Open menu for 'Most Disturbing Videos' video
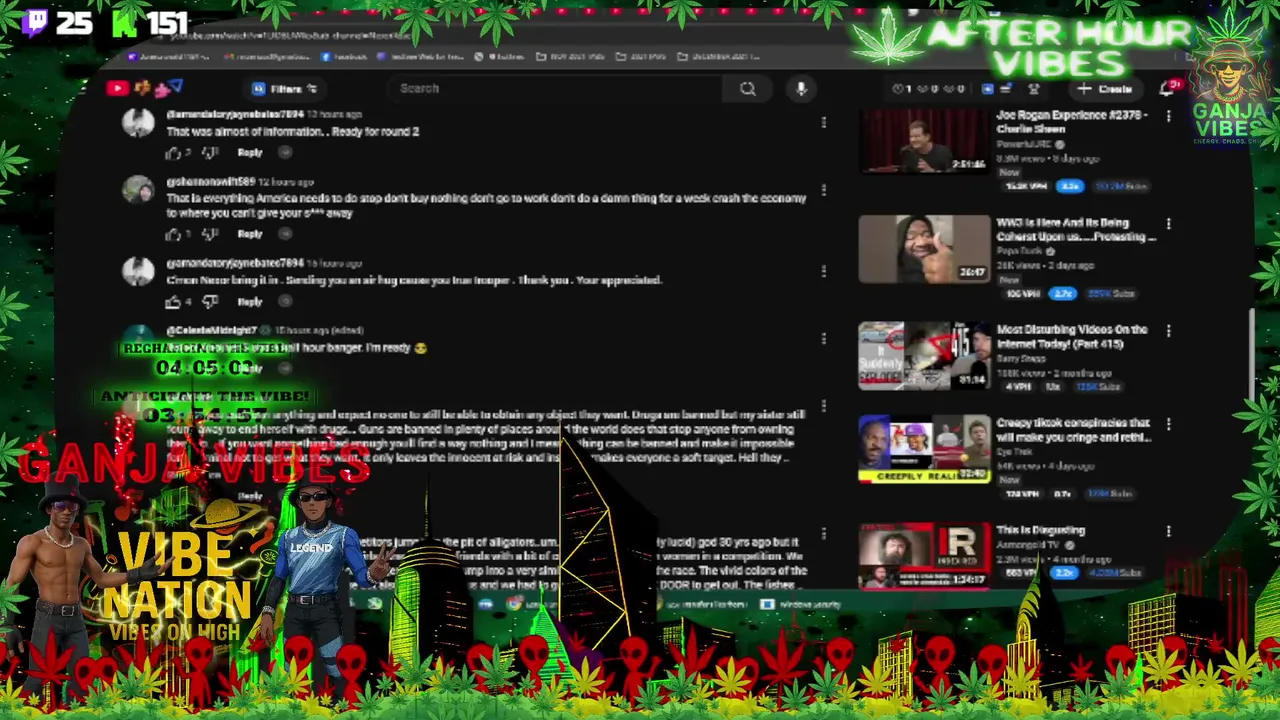 point(1168,331)
